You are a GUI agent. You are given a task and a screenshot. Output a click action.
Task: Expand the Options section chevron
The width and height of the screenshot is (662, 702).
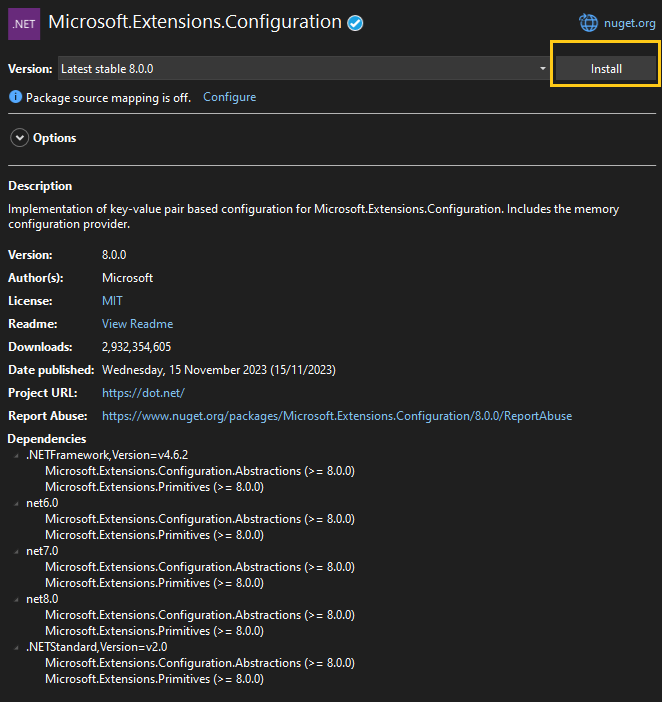click(x=19, y=138)
